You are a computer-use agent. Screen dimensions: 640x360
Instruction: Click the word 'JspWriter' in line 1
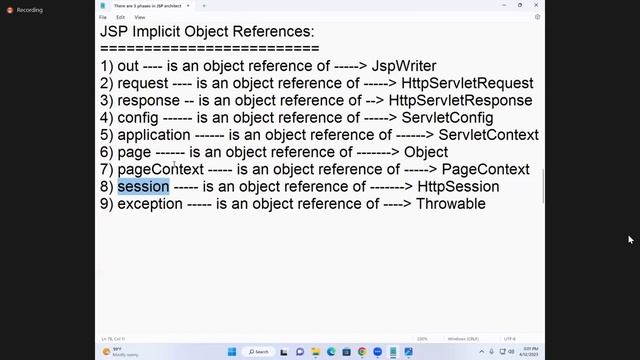click(404, 66)
